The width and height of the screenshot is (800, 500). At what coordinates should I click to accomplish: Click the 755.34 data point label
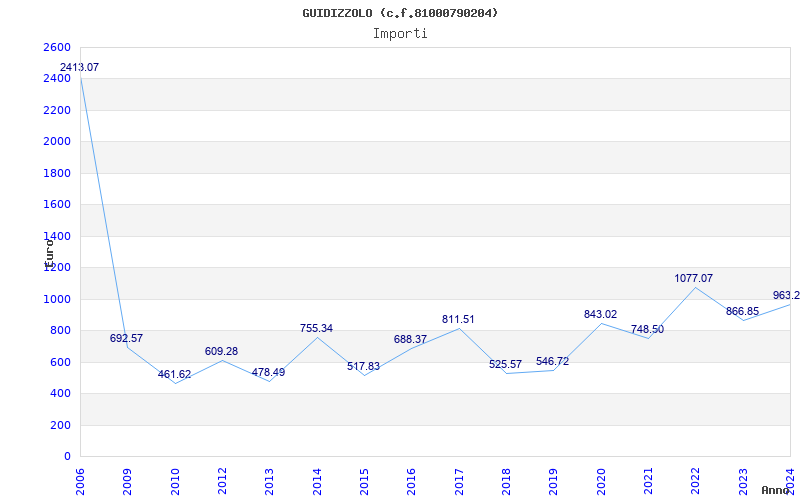316,329
